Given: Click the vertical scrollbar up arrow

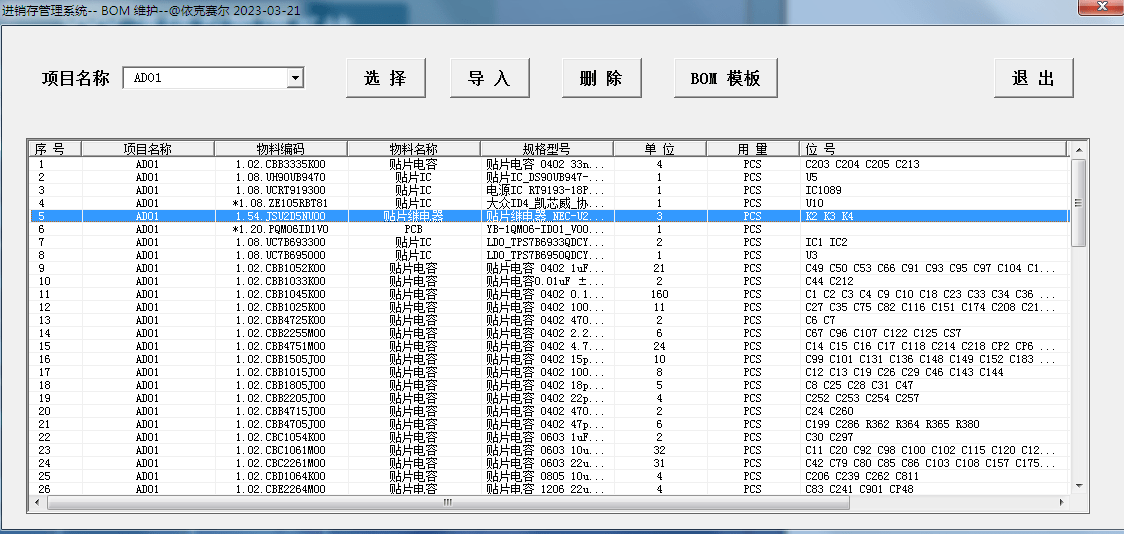Looking at the screenshot, I should coord(1078,149).
